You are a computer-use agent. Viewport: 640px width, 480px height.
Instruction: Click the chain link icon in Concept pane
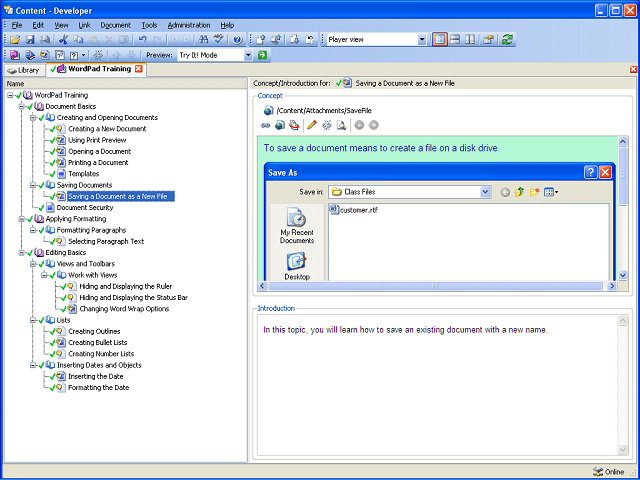pyautogui.click(x=265, y=125)
